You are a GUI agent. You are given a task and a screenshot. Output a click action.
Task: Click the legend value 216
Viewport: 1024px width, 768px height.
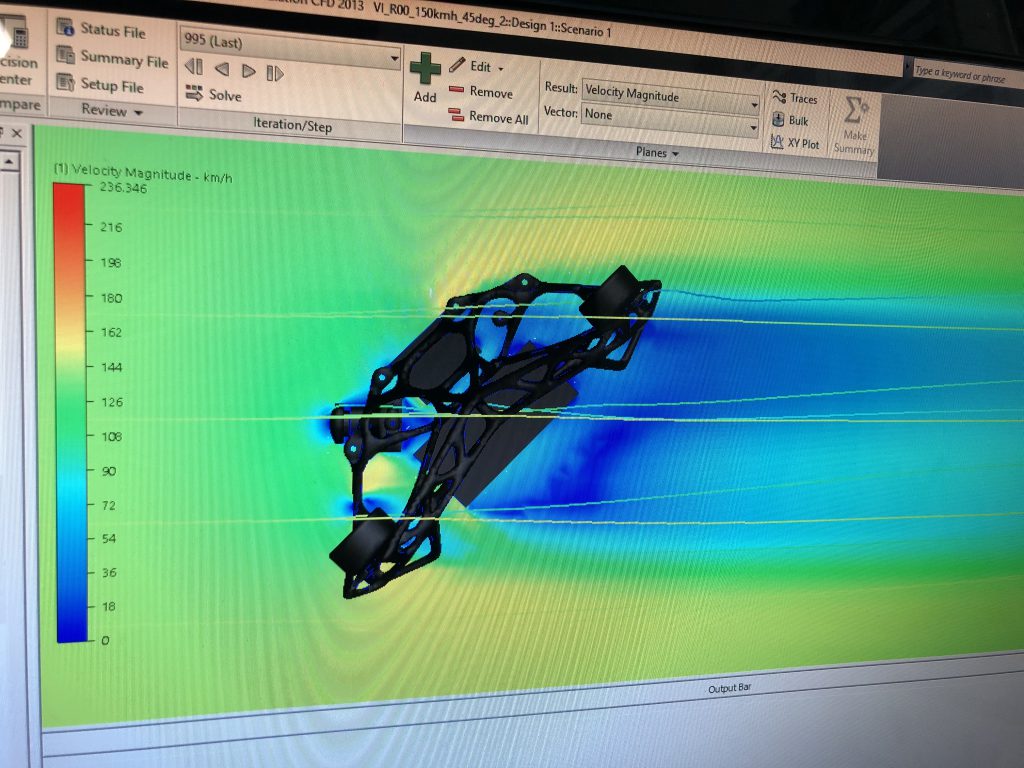[111, 227]
